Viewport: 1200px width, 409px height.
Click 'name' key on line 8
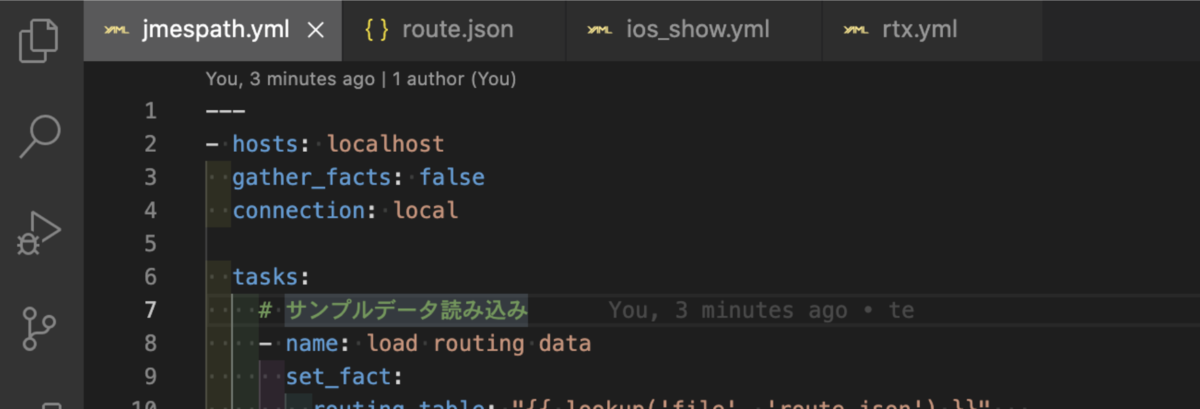coord(312,343)
